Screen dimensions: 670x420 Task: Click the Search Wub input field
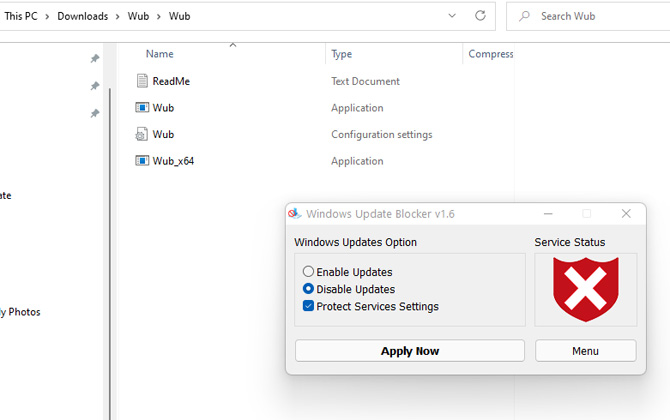coord(588,16)
